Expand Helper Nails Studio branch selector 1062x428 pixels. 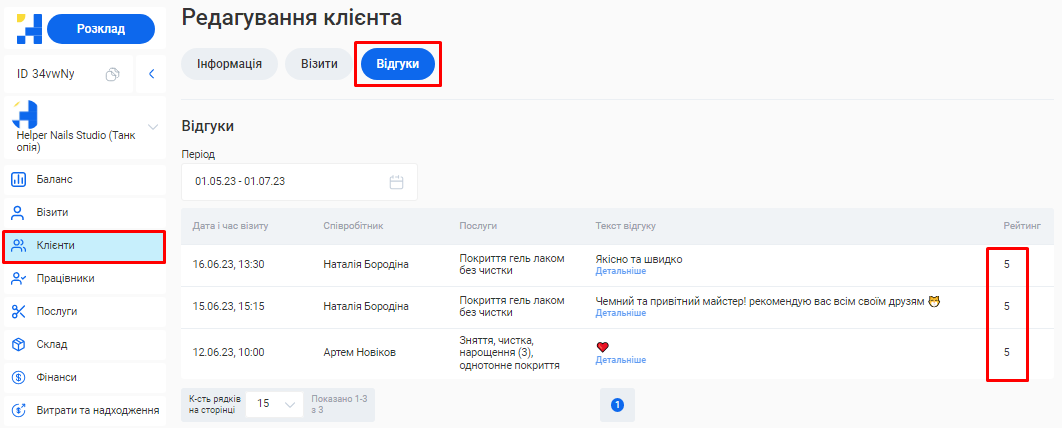(153, 127)
